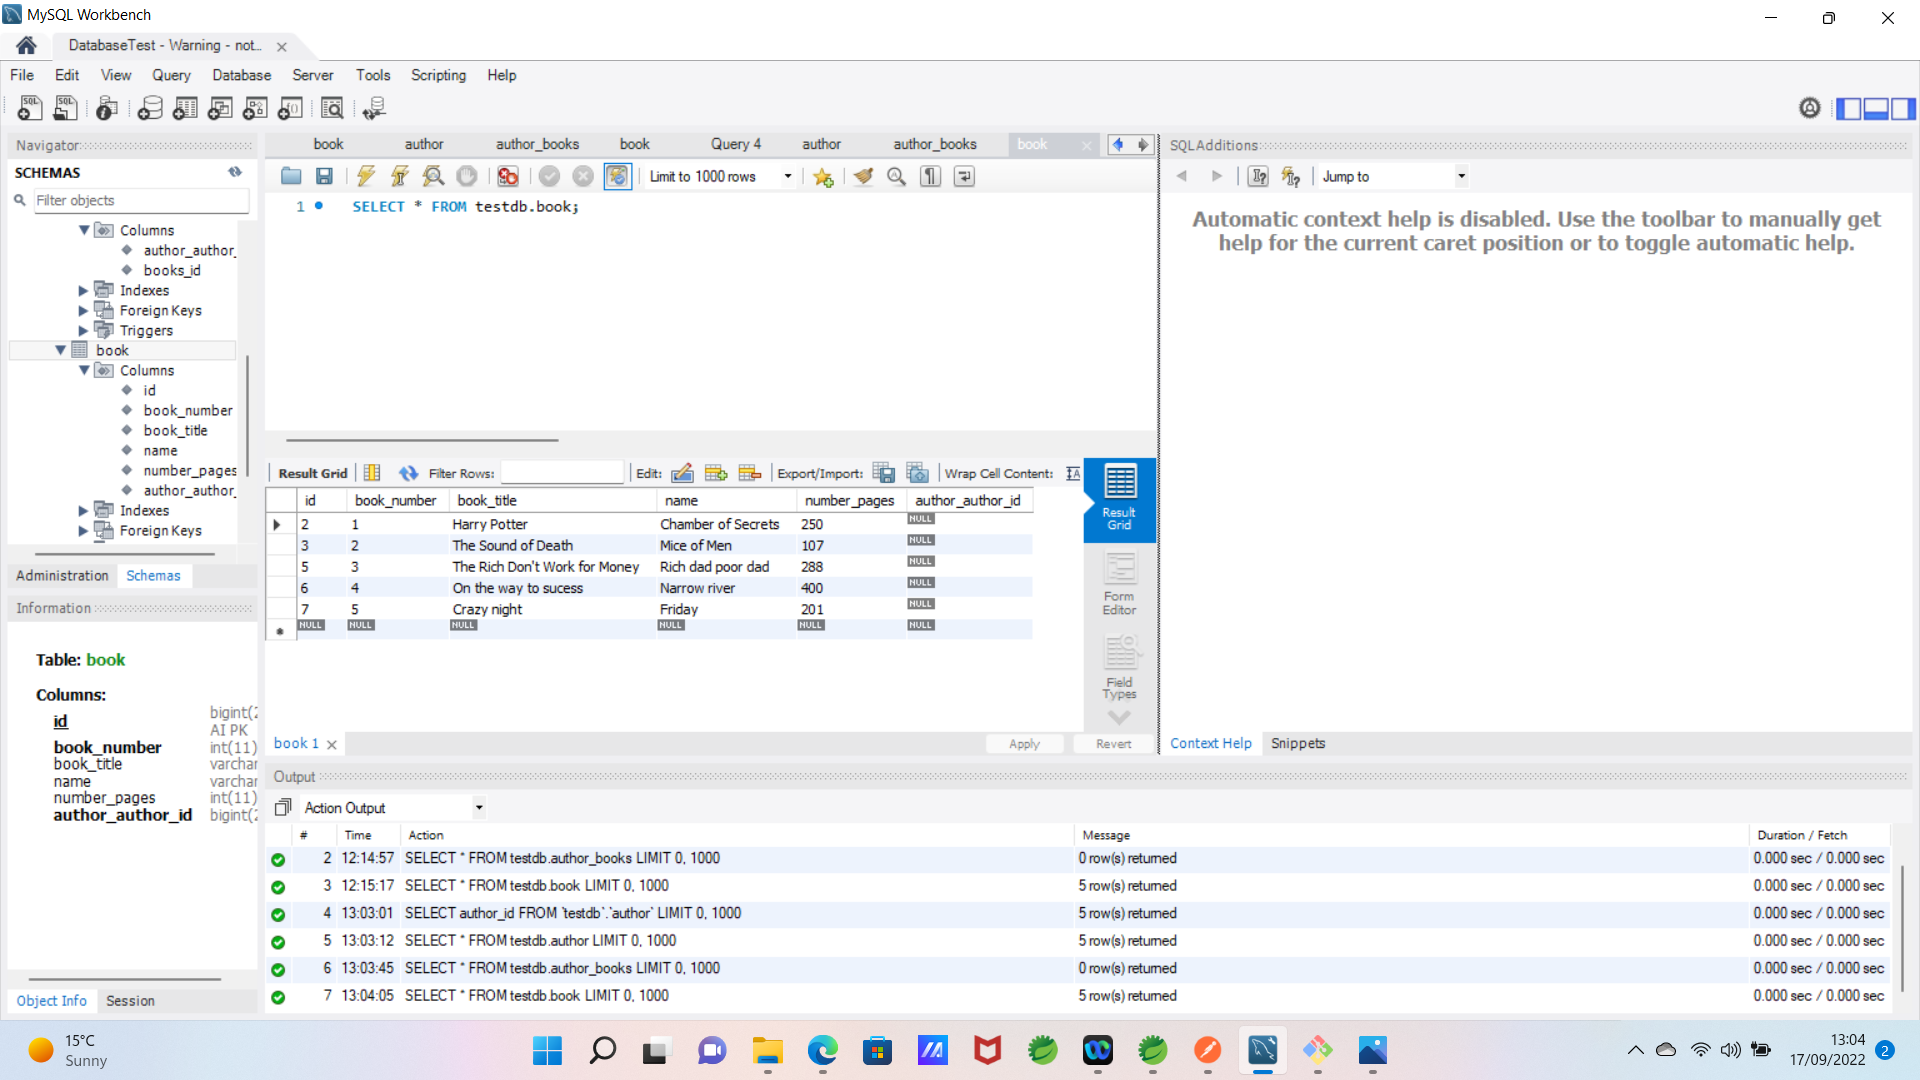Open the inspector icon in main toolbar

107,108
